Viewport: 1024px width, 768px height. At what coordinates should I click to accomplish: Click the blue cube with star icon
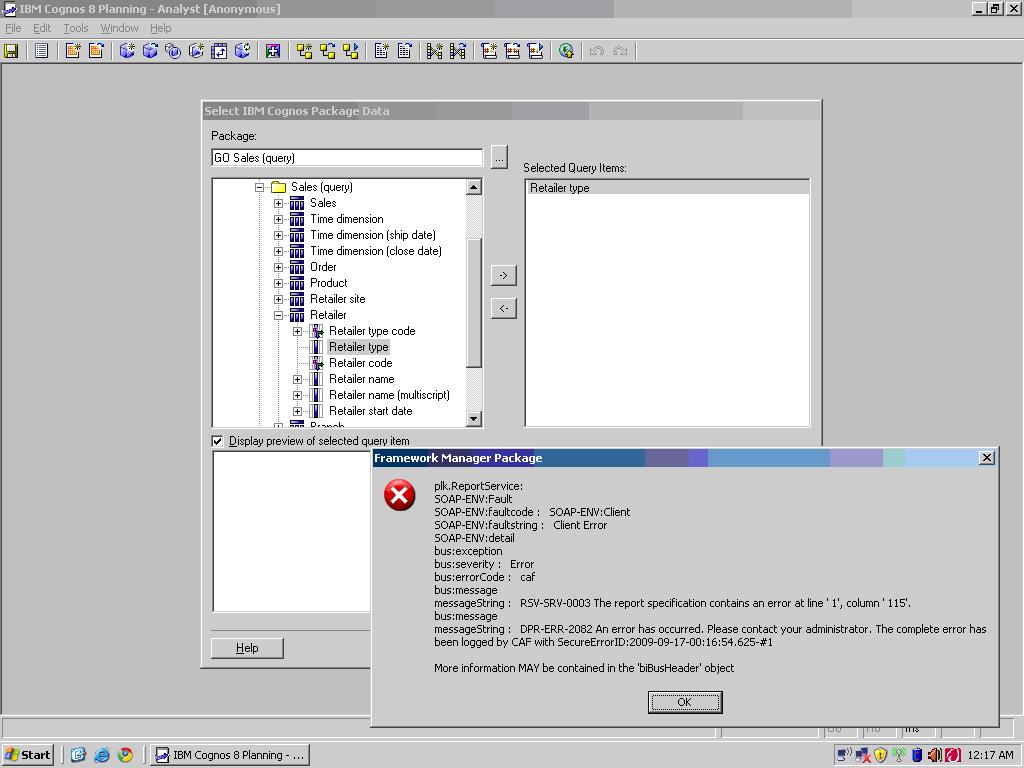point(127,51)
